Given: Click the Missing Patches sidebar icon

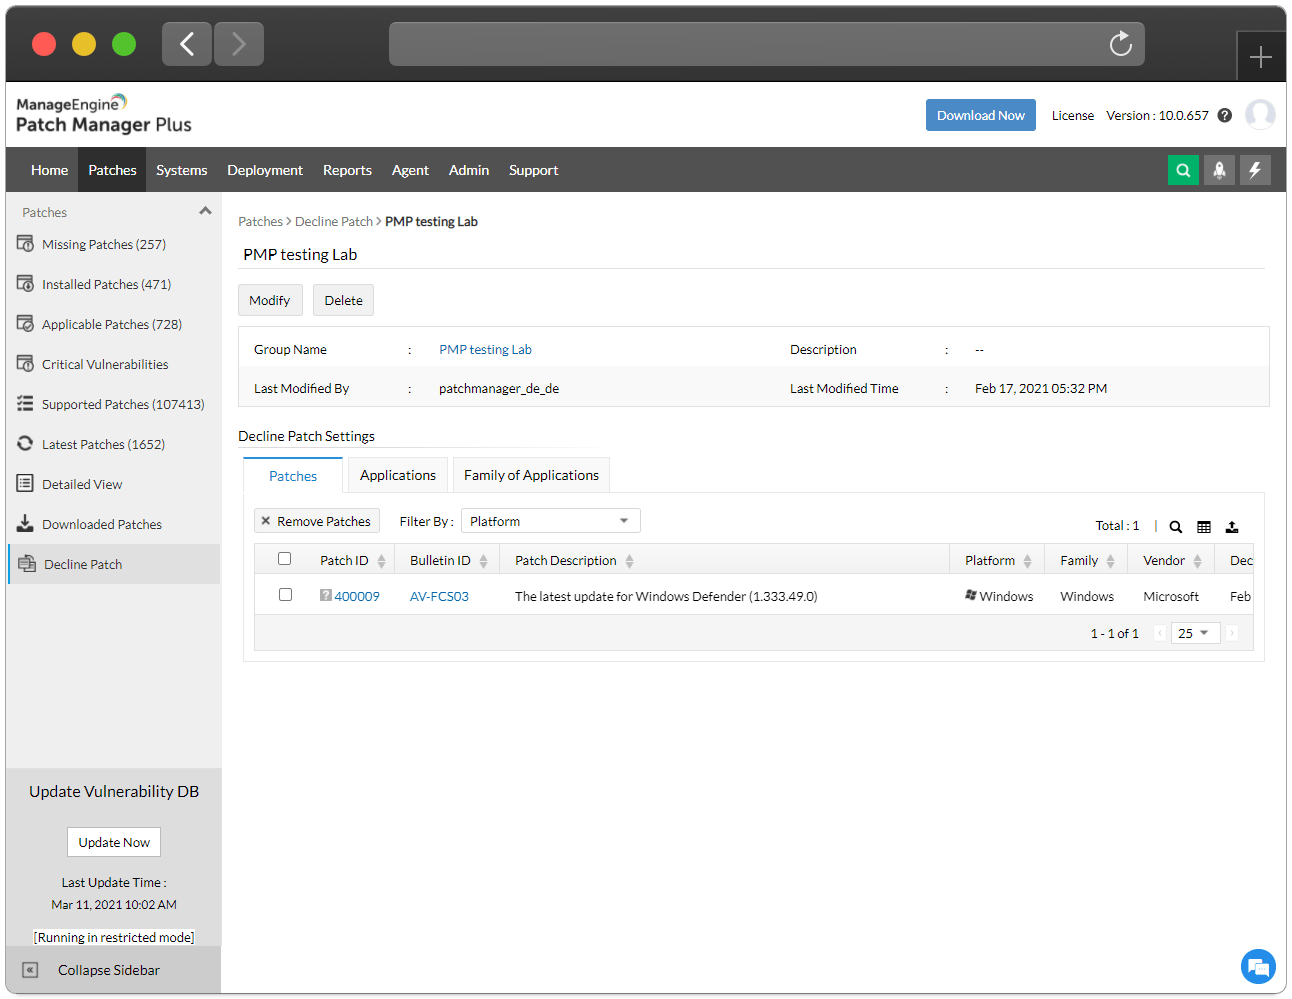Looking at the screenshot, I should pos(26,243).
